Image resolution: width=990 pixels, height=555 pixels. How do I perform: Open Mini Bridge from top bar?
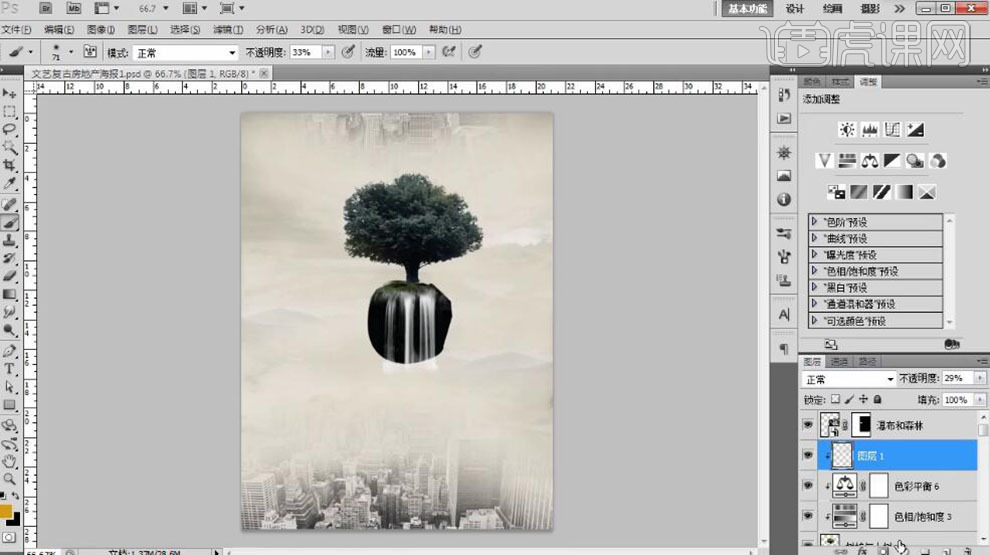click(x=74, y=8)
